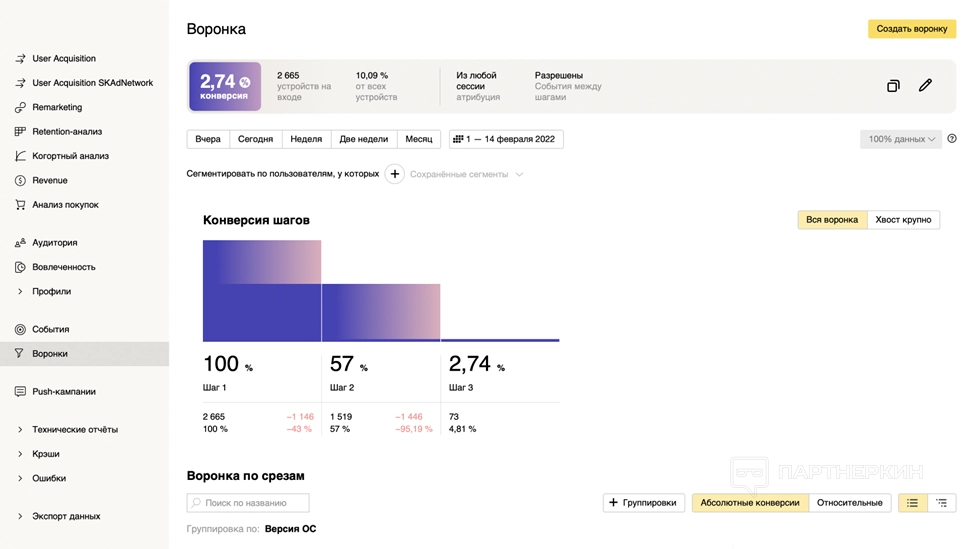Click the help question mark icon
This screenshot has width=974, height=549.
(x=952, y=139)
